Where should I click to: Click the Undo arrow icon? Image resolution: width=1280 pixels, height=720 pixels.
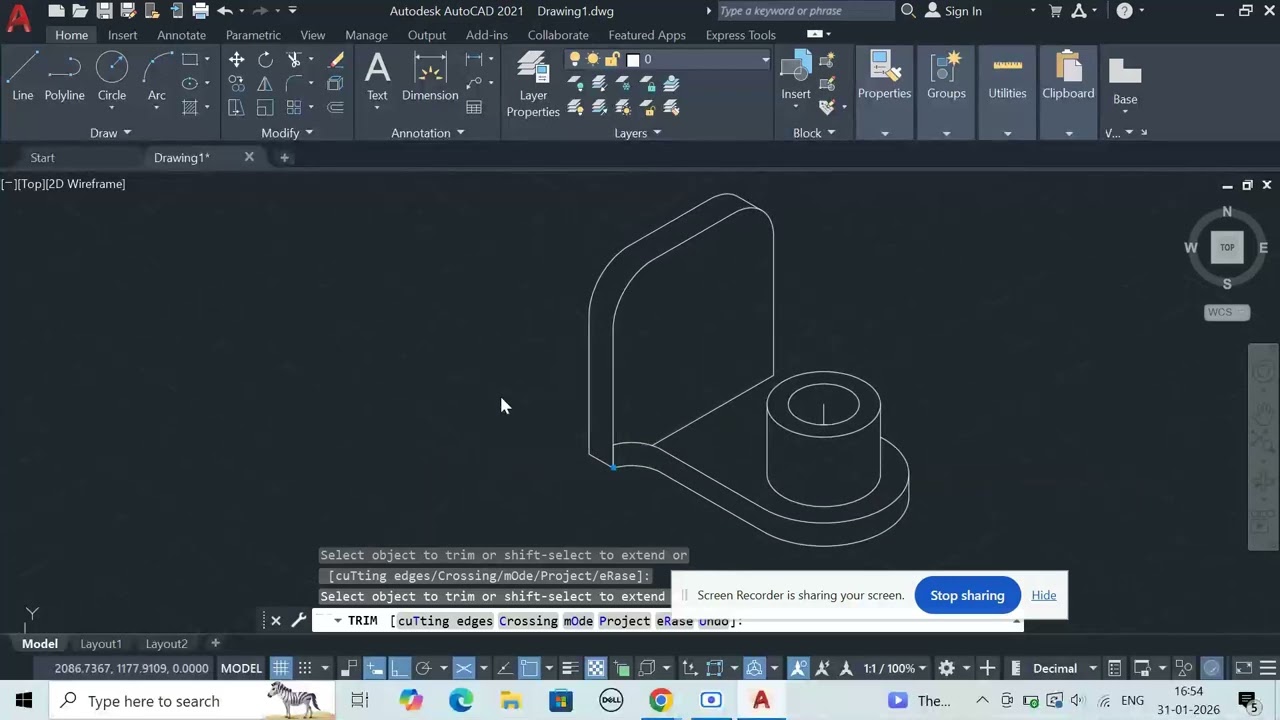[x=225, y=11]
